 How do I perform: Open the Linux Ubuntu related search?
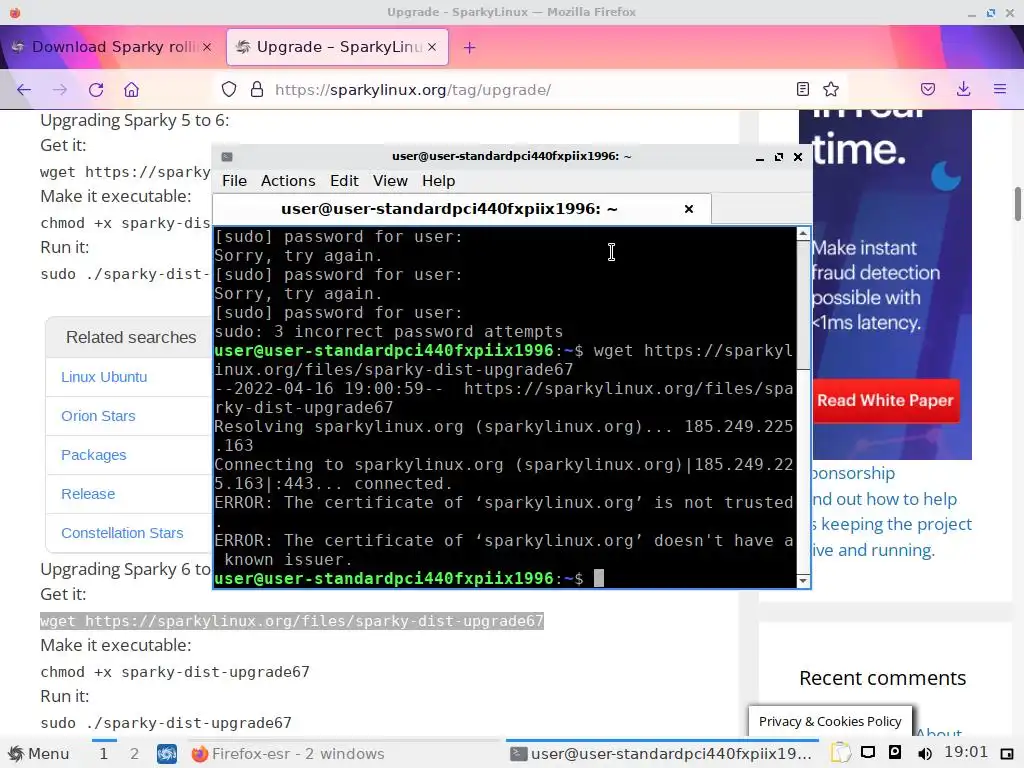coord(104,377)
